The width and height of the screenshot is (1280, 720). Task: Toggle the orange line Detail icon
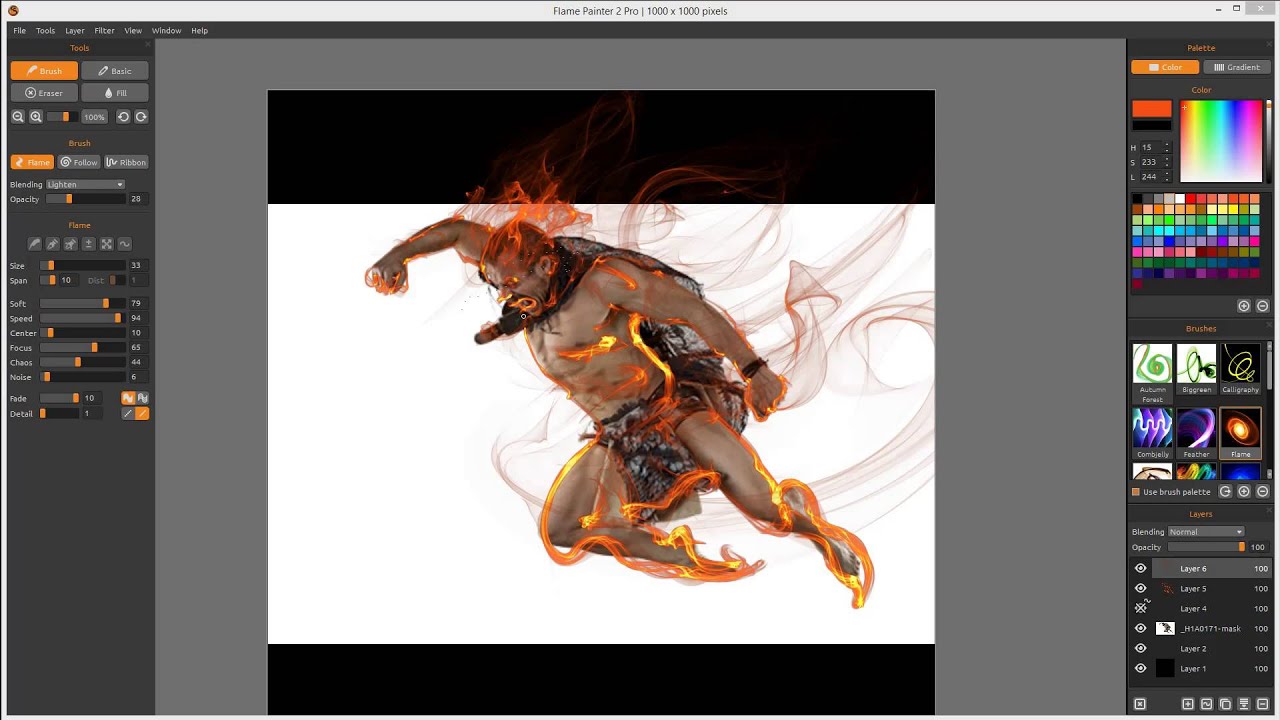142,413
